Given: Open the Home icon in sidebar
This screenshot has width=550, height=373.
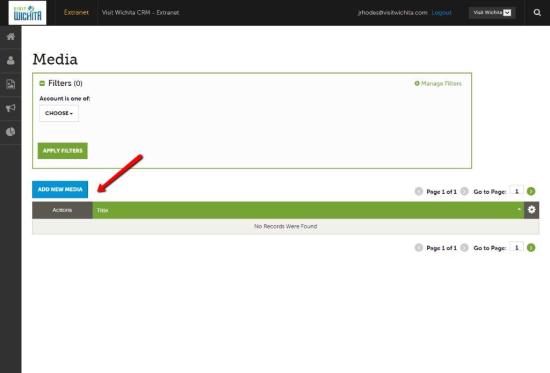Looking at the screenshot, I should click(11, 36).
